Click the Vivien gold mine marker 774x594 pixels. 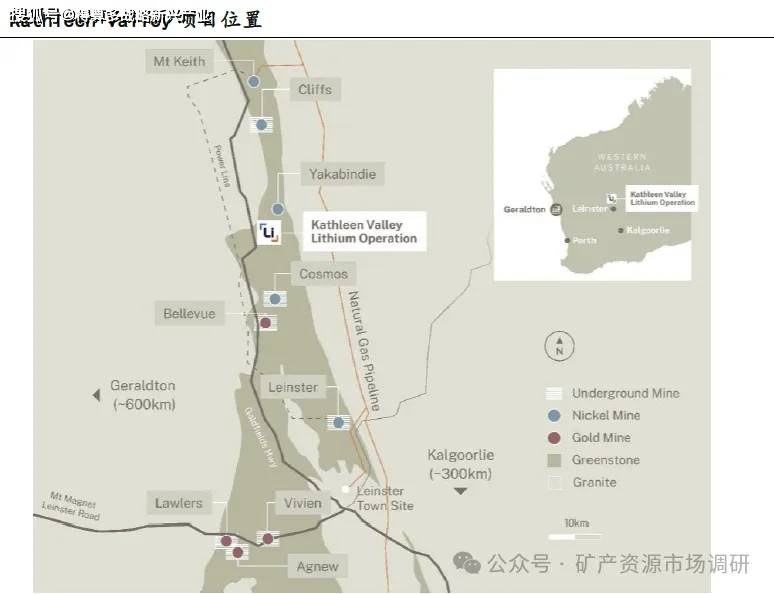(268, 539)
